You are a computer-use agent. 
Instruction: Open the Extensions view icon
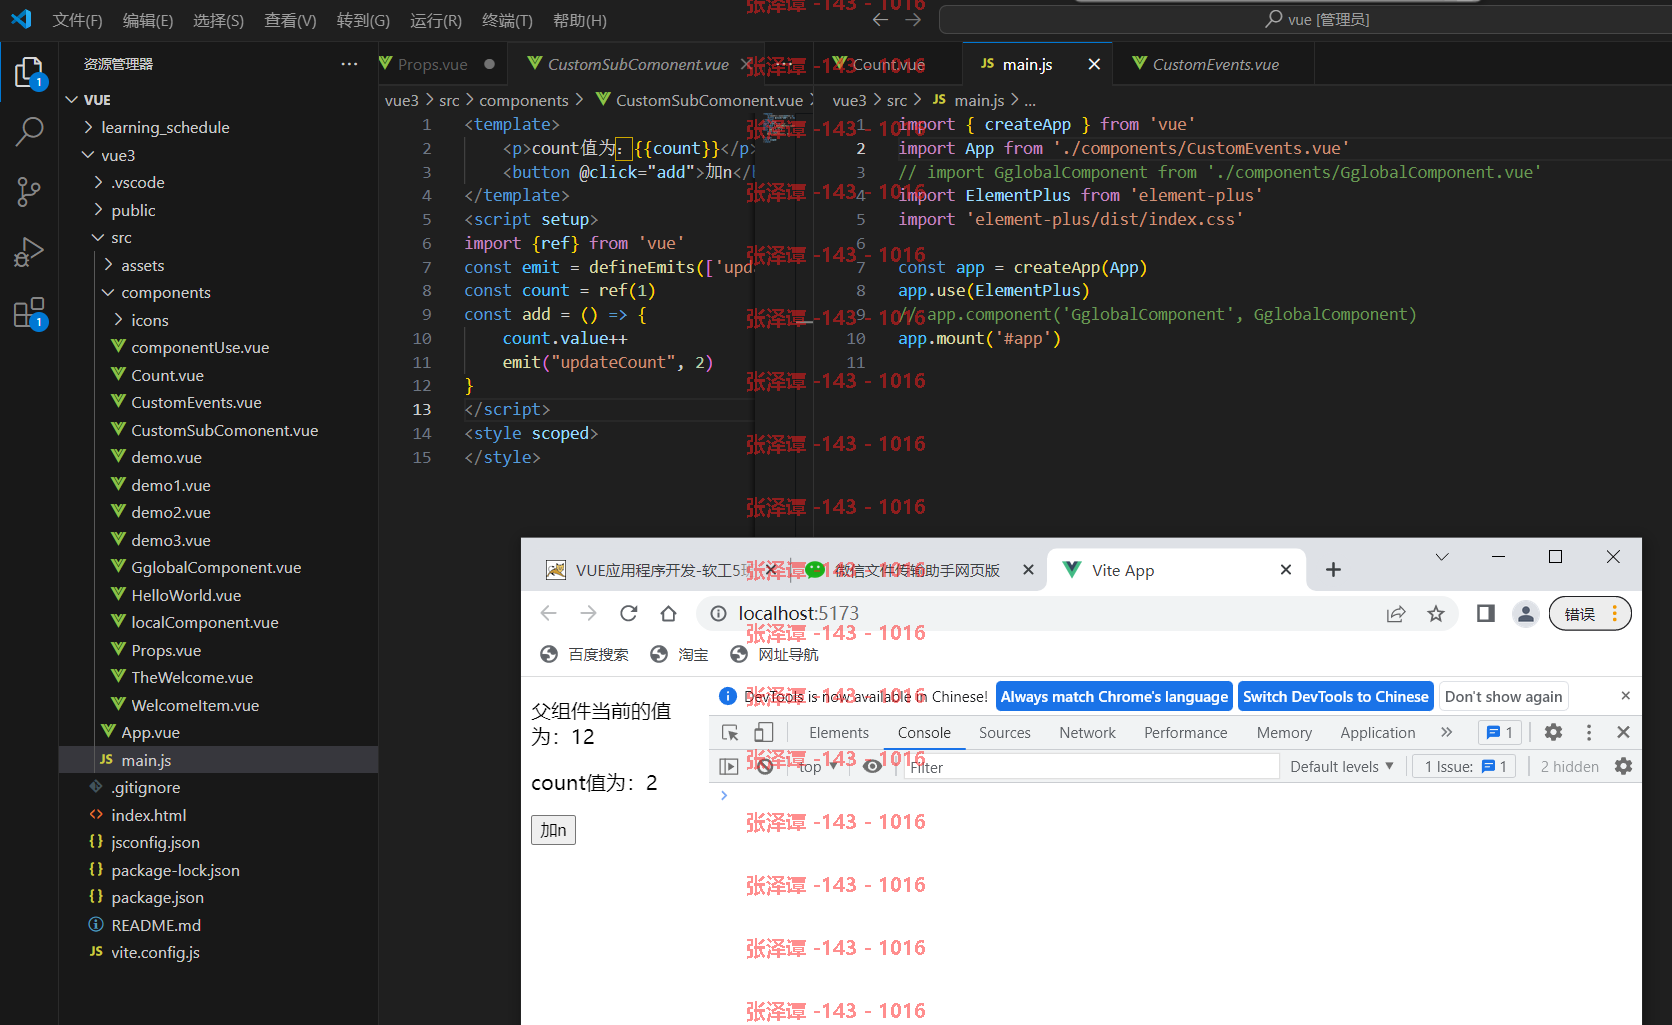(29, 313)
